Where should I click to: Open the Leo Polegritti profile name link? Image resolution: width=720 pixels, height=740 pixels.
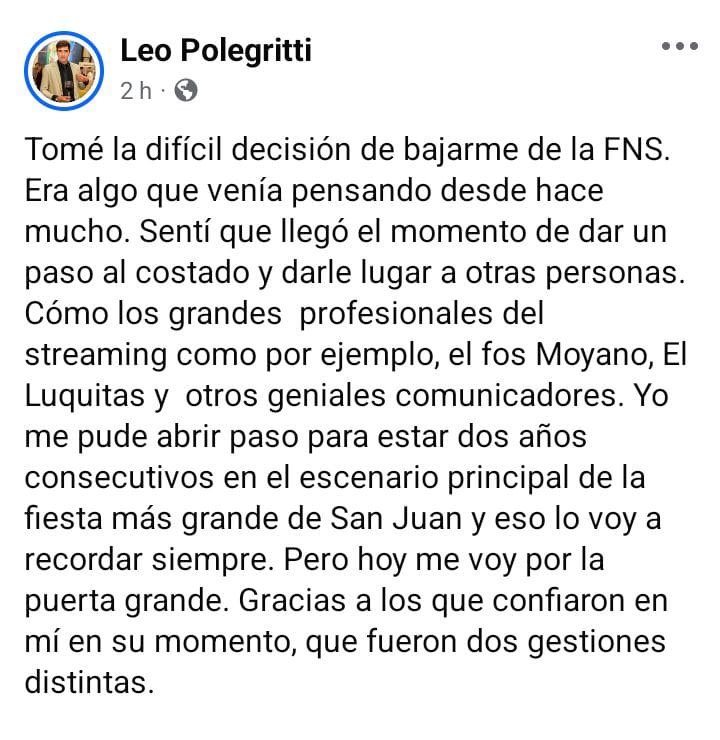pyautogui.click(x=215, y=51)
